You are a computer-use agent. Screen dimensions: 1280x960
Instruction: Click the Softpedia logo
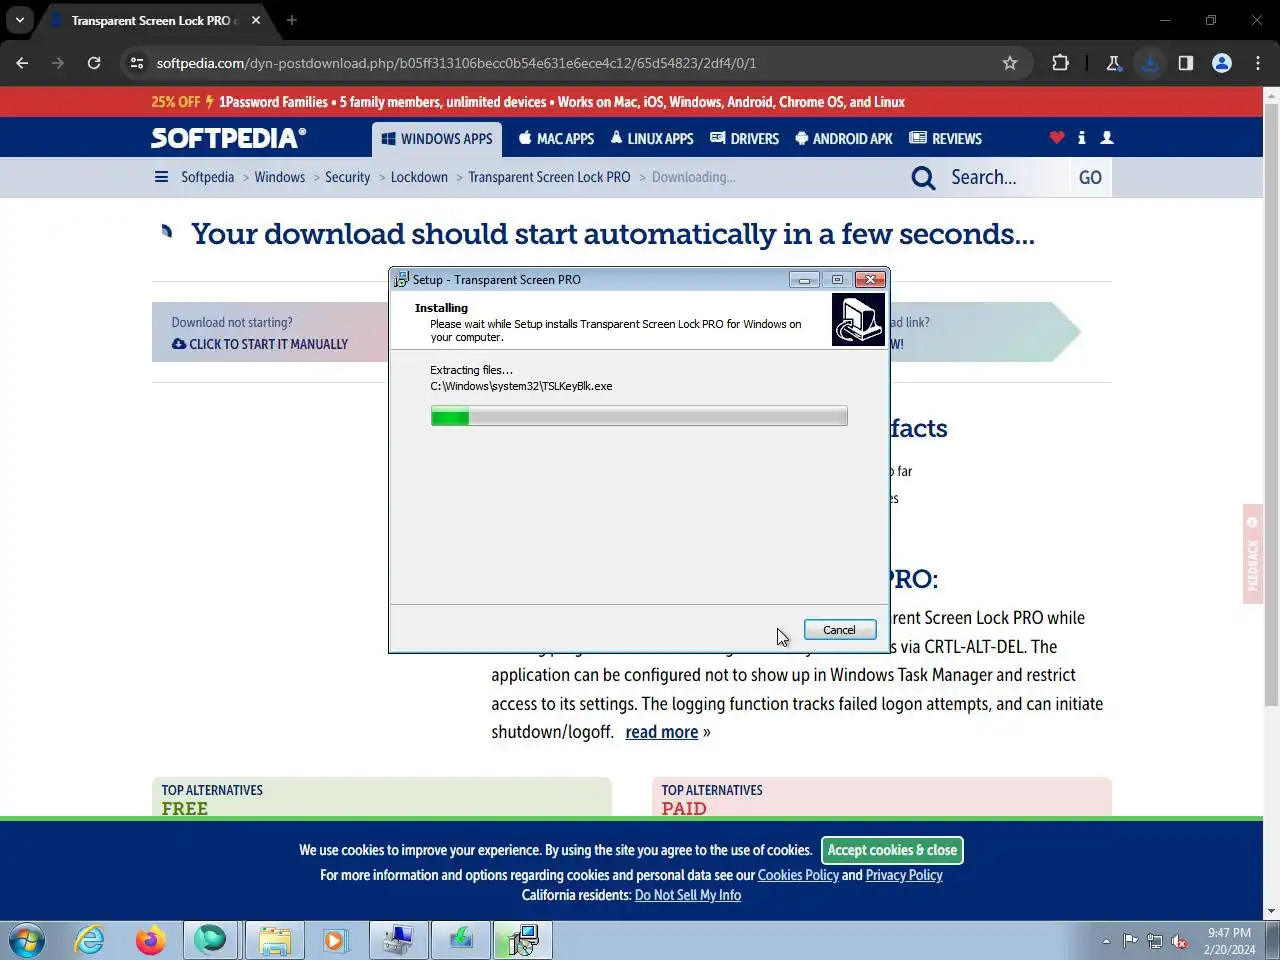[228, 138]
